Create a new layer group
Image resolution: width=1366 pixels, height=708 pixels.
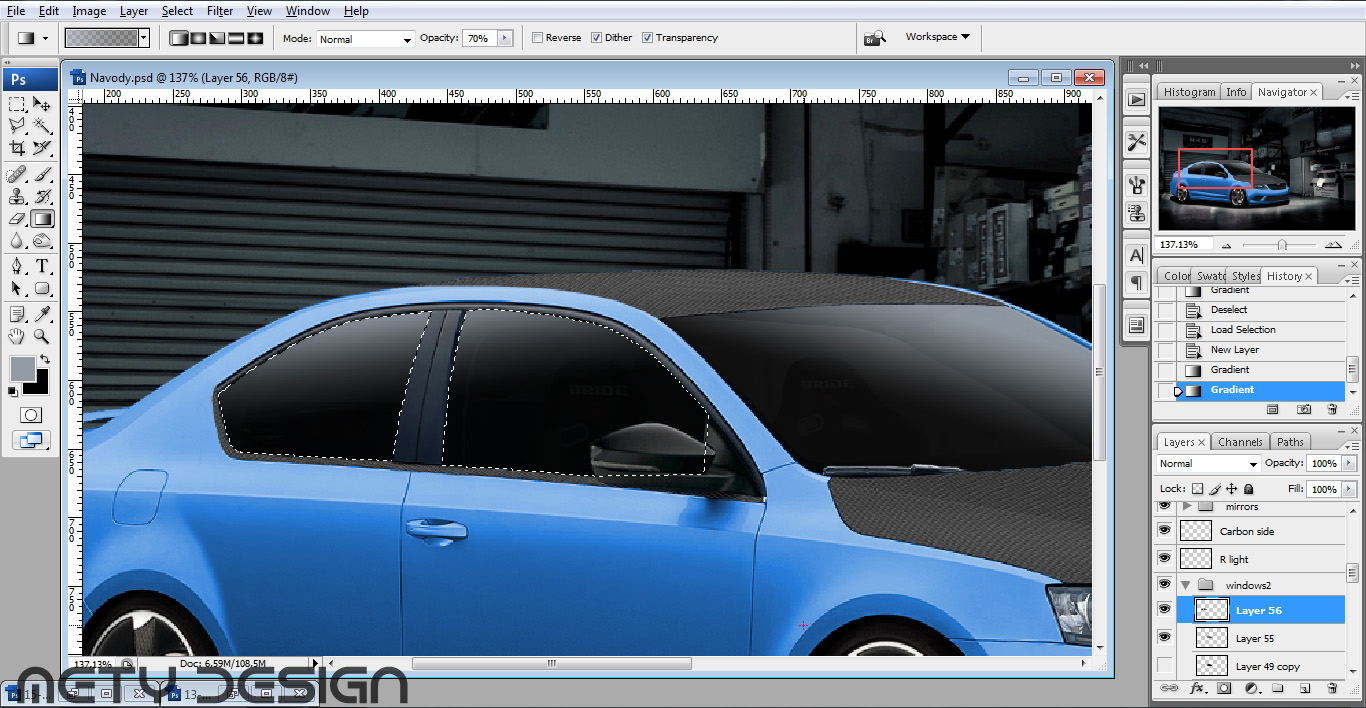click(x=1277, y=688)
